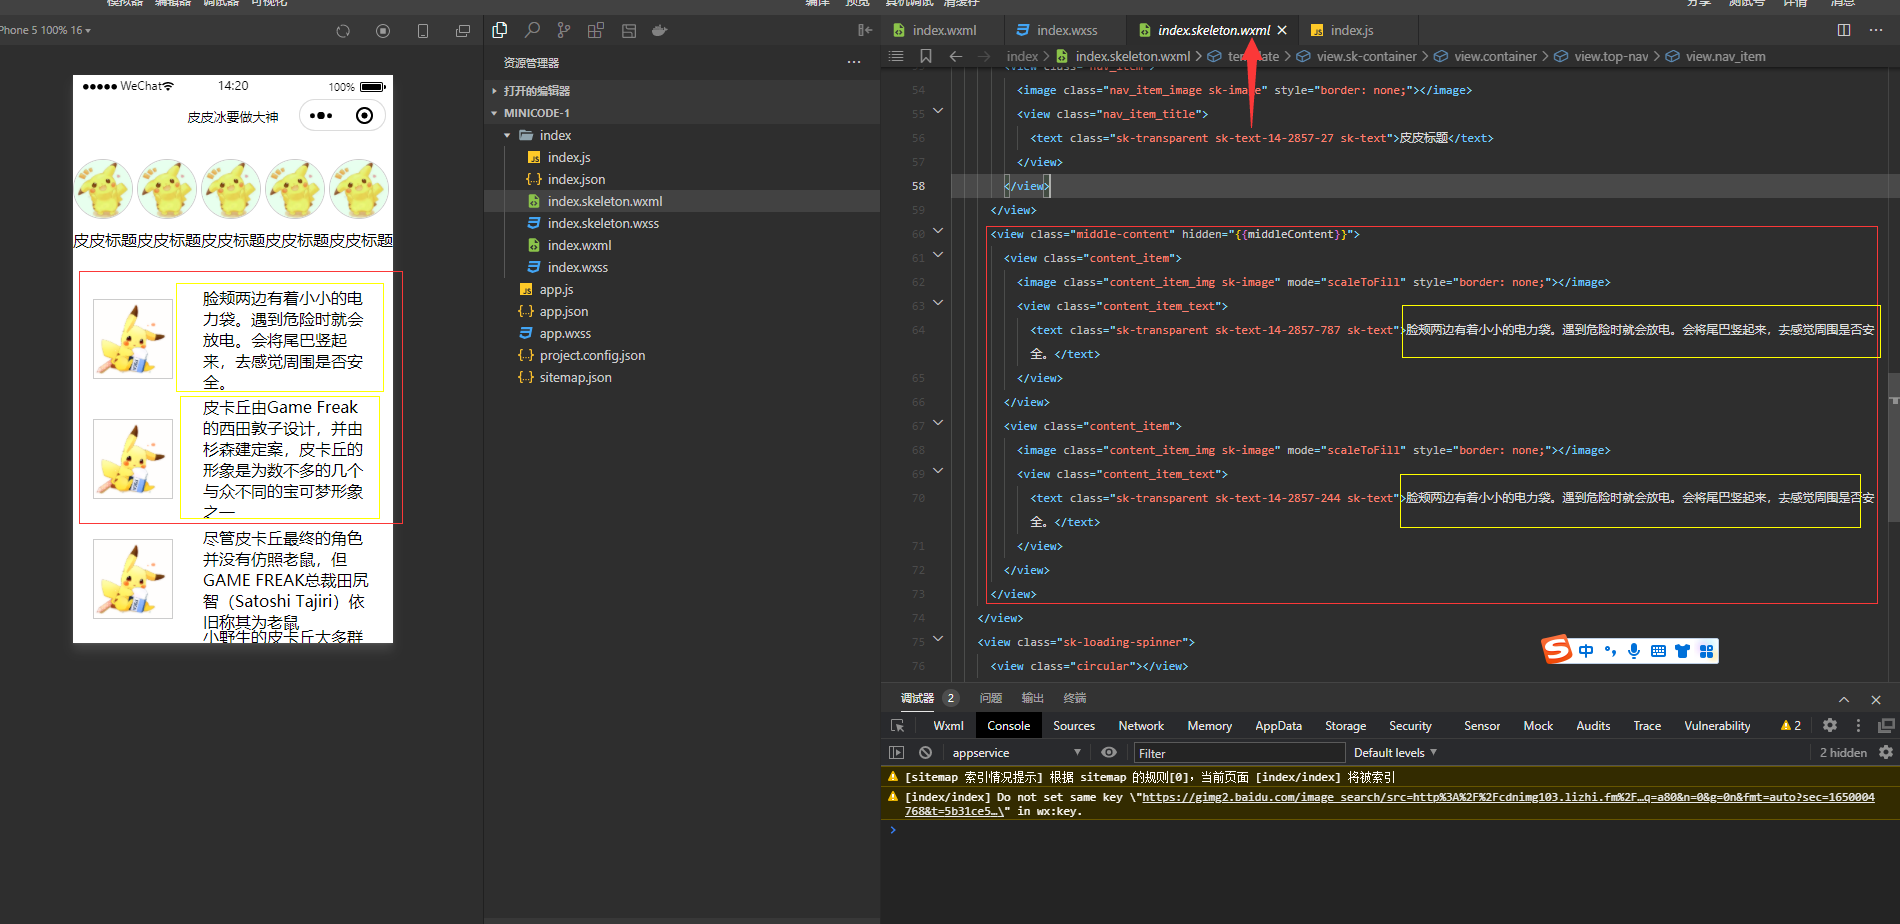Open project.config.json in file tree
Viewport: 1900px width, 924px height.
(592, 355)
